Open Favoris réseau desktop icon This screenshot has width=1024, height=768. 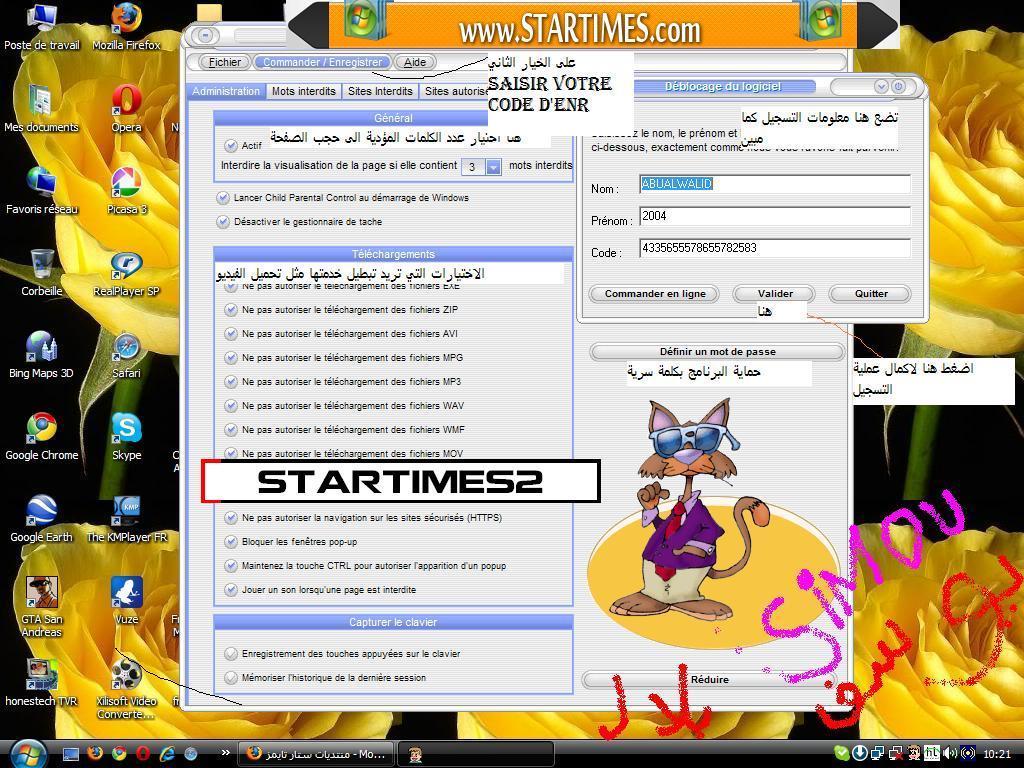coord(41,190)
